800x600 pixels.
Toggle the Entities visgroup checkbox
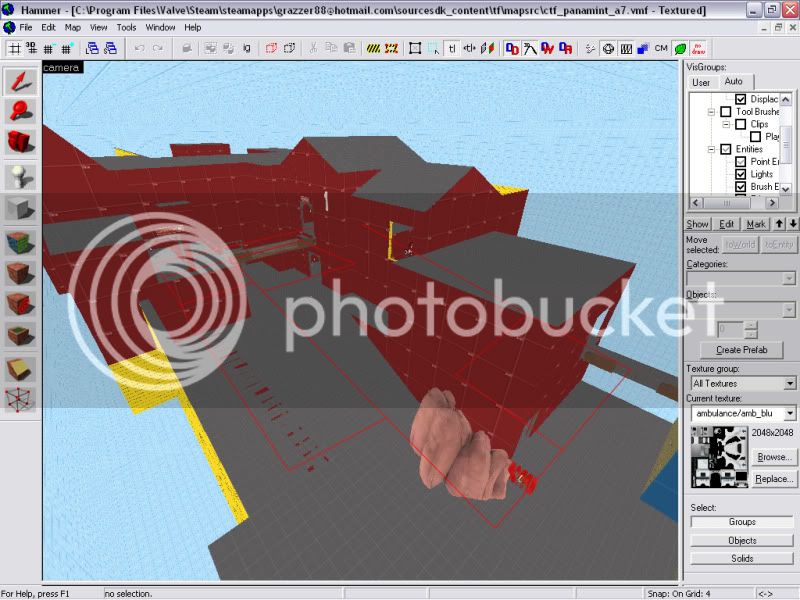[x=726, y=149]
